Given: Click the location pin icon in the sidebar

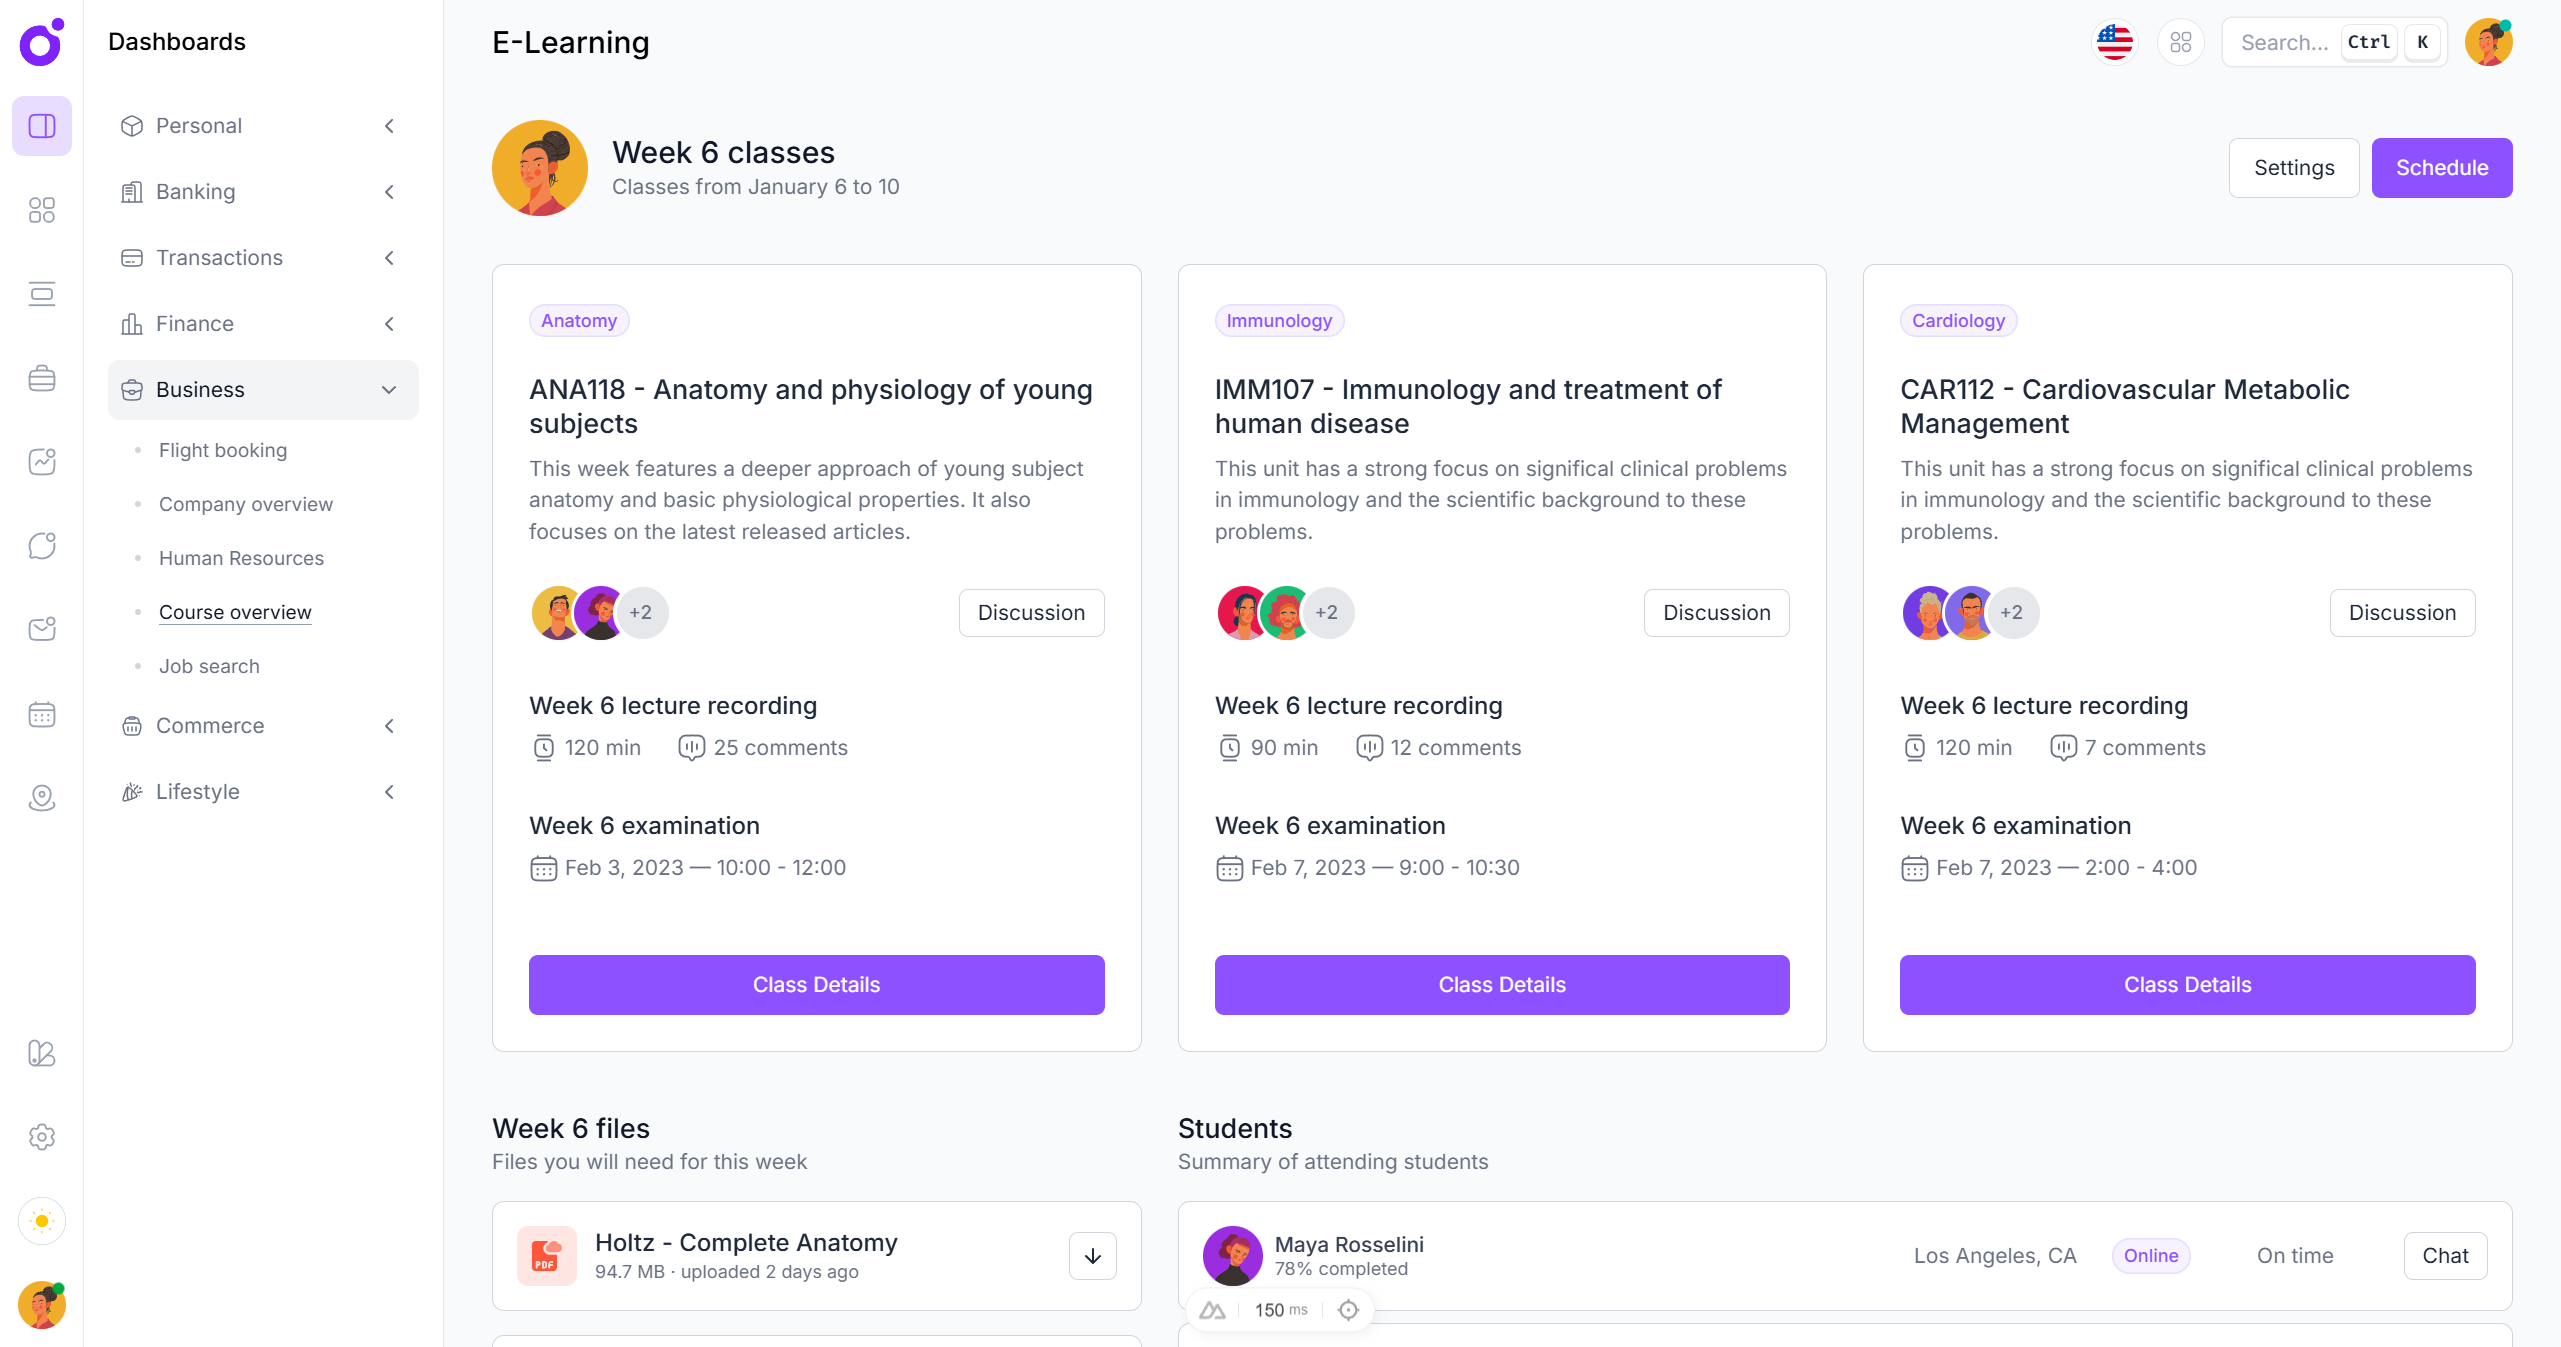Looking at the screenshot, I should point(41,798).
